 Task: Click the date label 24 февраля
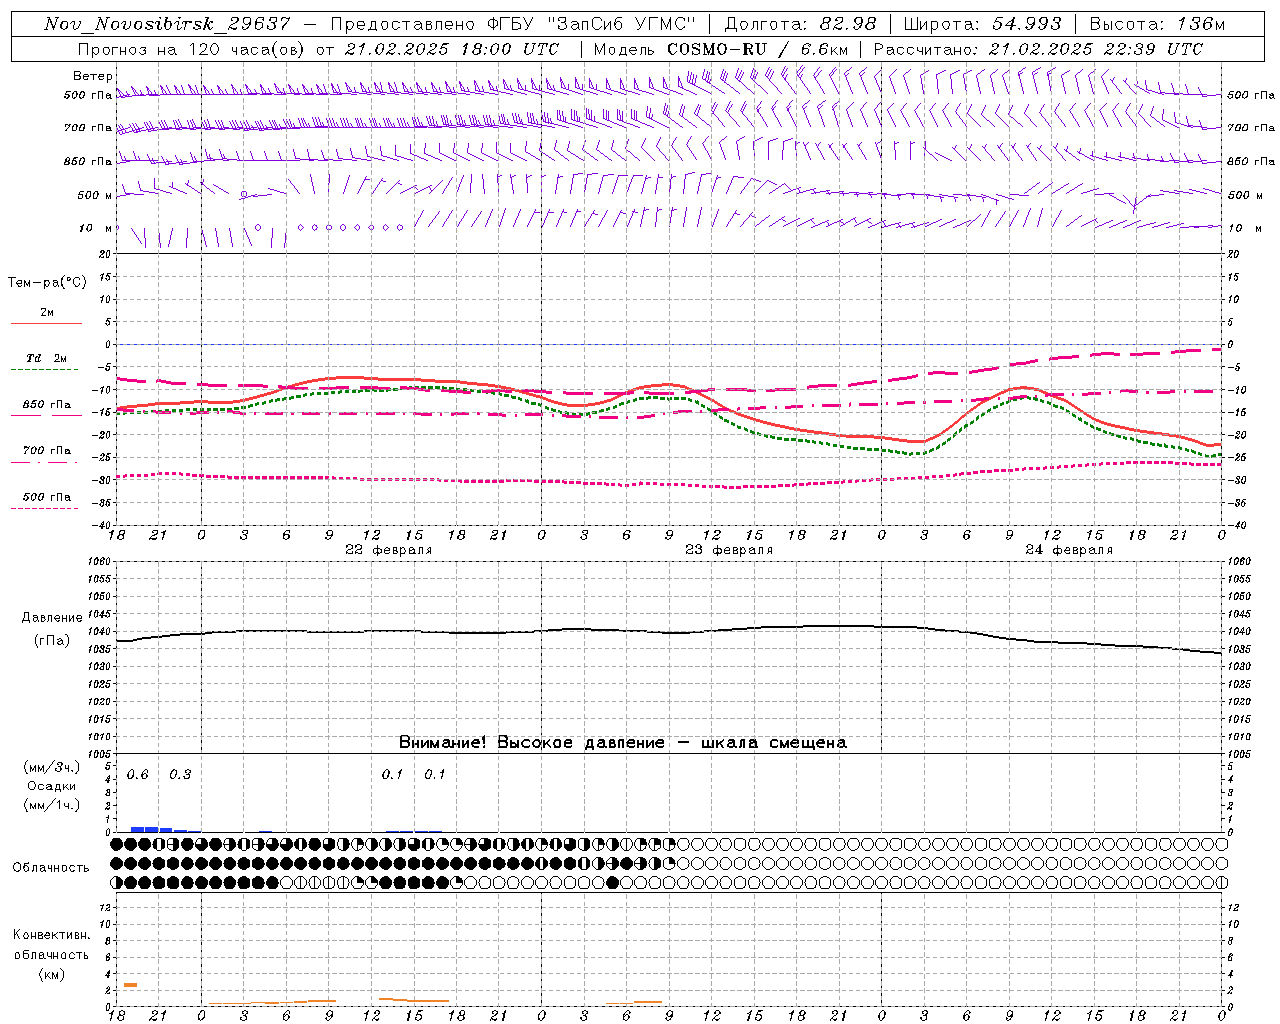tap(1069, 550)
